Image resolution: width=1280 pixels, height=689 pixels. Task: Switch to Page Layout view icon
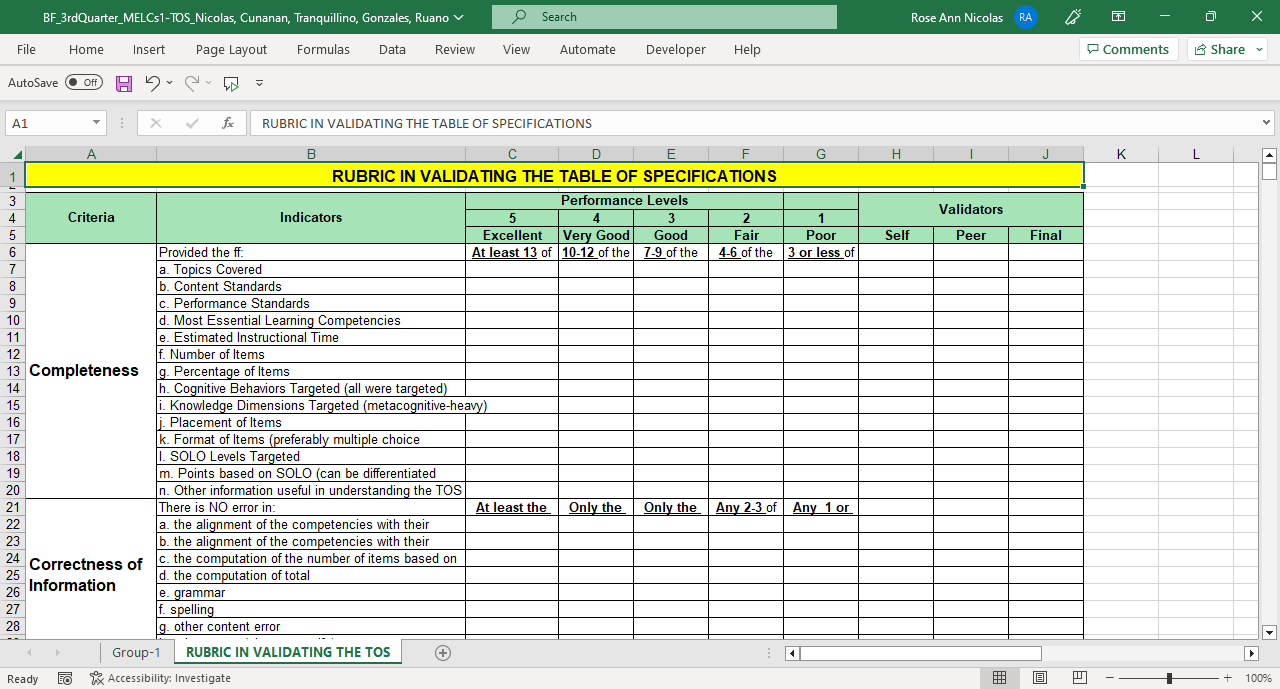tap(1040, 678)
